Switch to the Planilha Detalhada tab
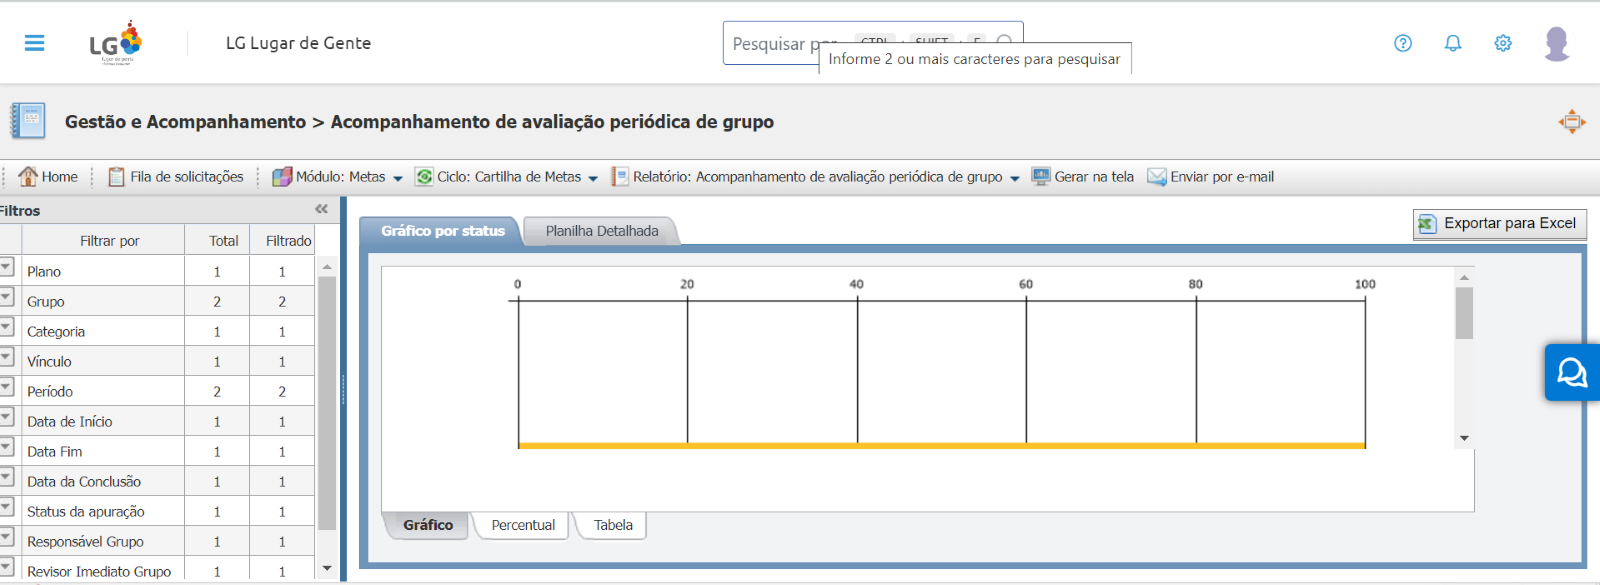 tap(602, 231)
